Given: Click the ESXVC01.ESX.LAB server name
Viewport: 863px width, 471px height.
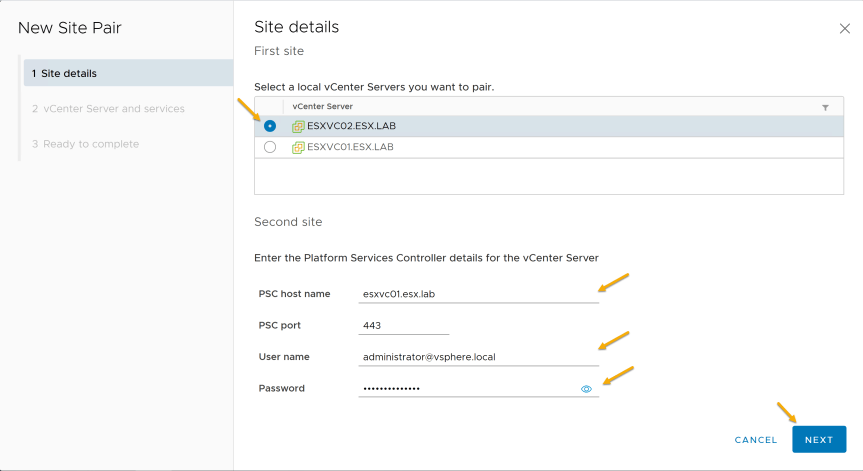Looking at the screenshot, I should [350, 147].
